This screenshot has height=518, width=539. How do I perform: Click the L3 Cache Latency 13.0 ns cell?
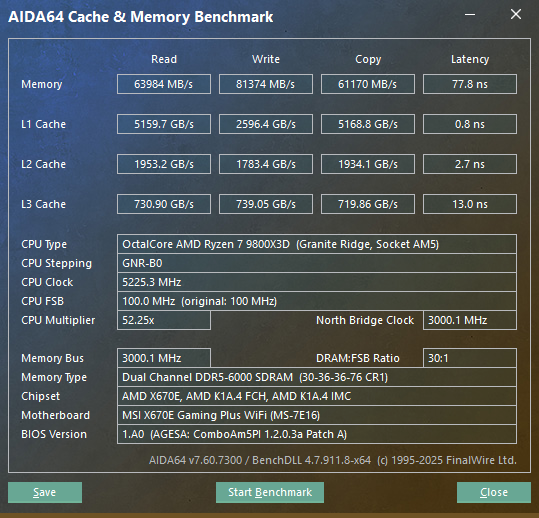click(470, 204)
